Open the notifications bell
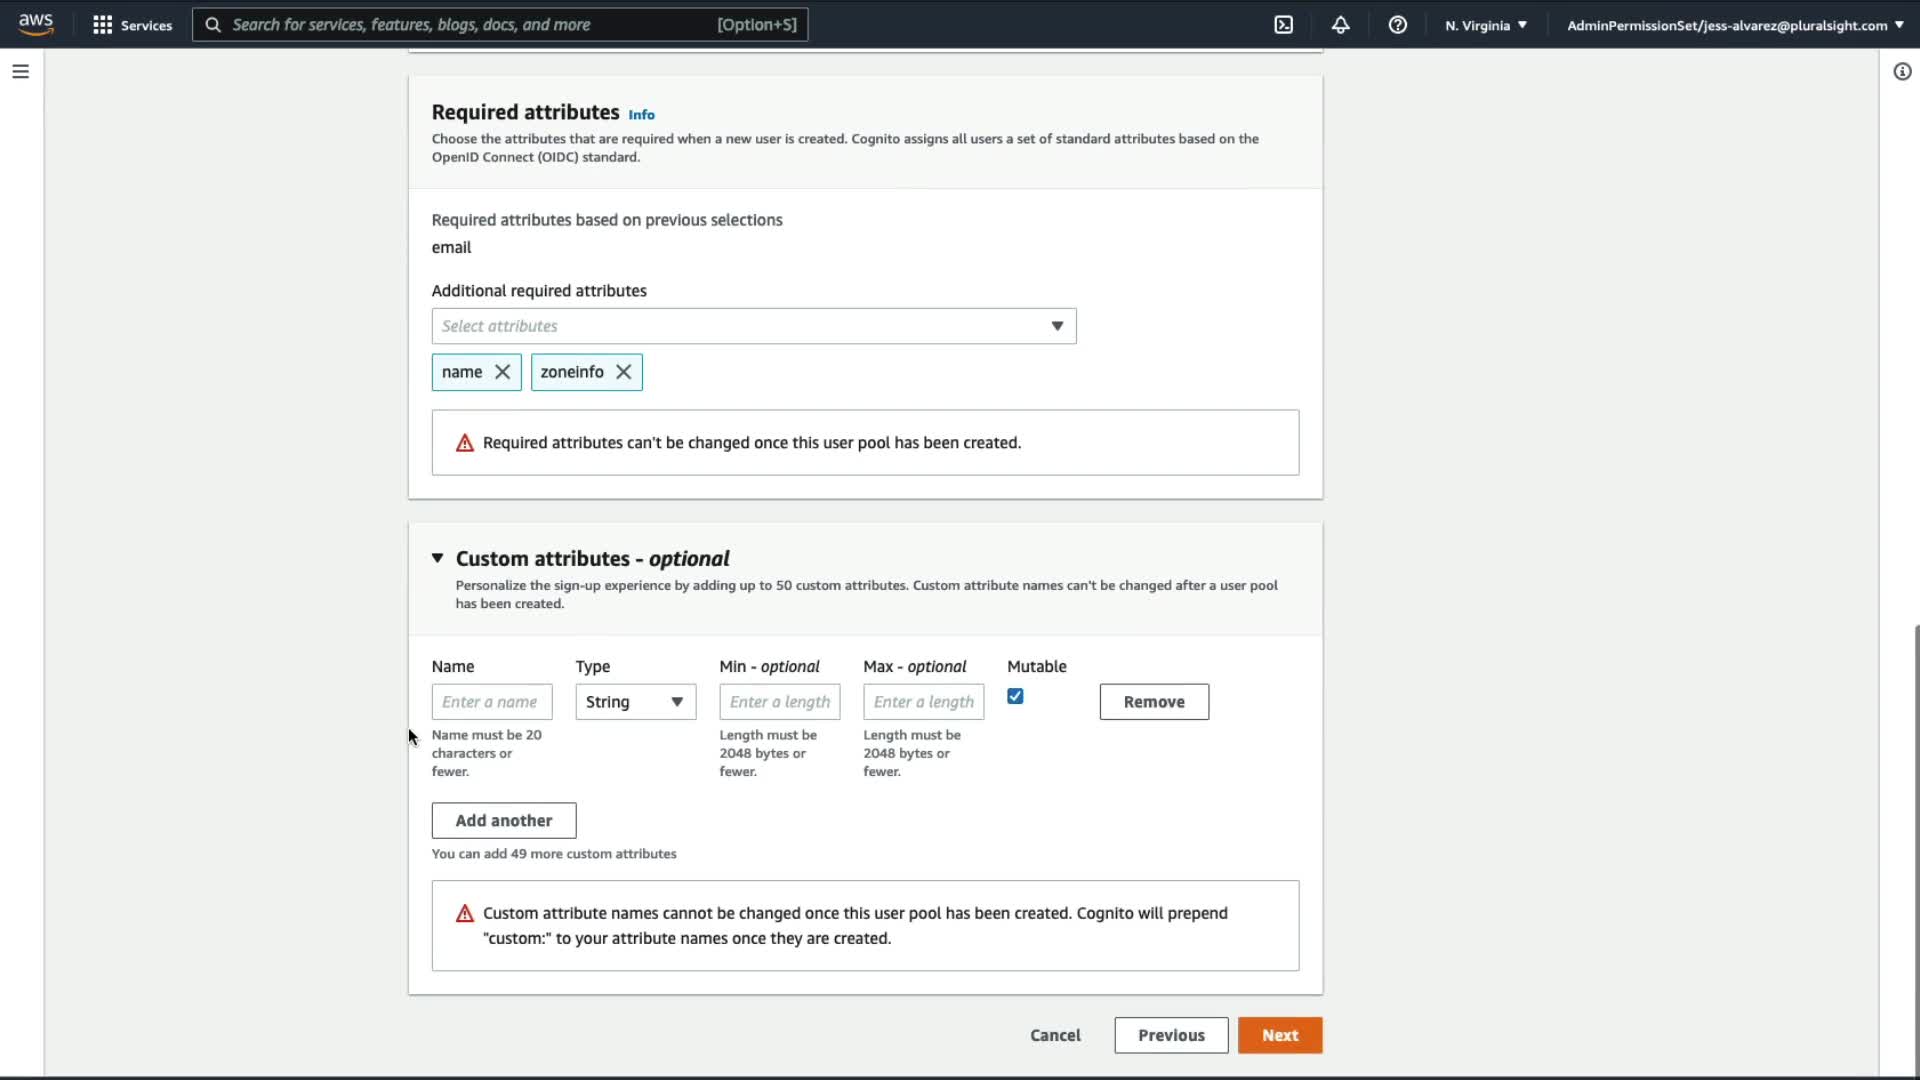Image resolution: width=1920 pixels, height=1080 pixels. coord(1341,25)
